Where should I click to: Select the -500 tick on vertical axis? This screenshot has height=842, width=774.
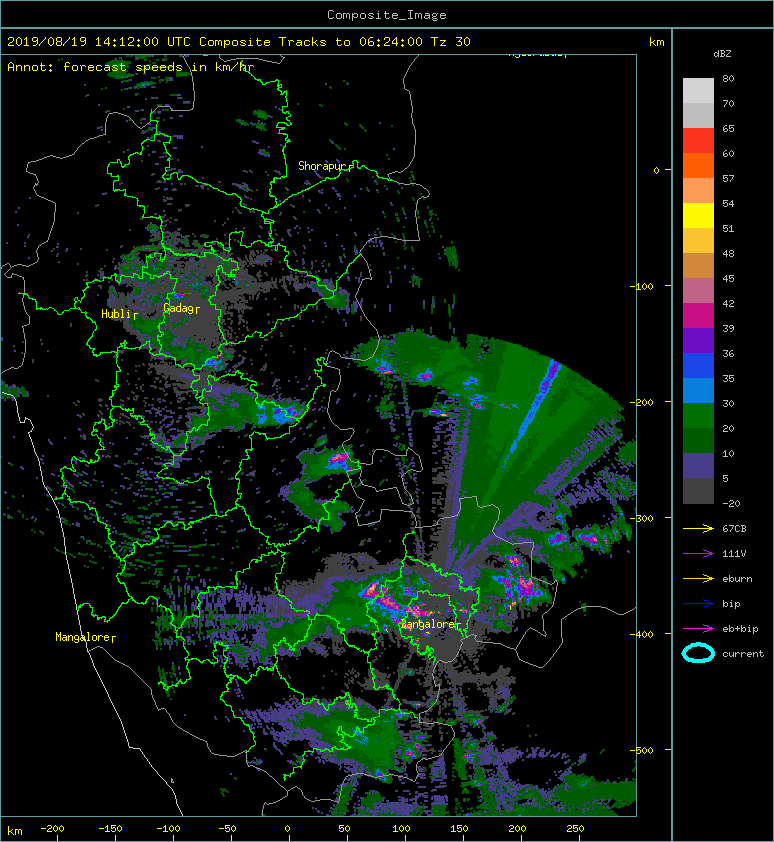tap(642, 750)
